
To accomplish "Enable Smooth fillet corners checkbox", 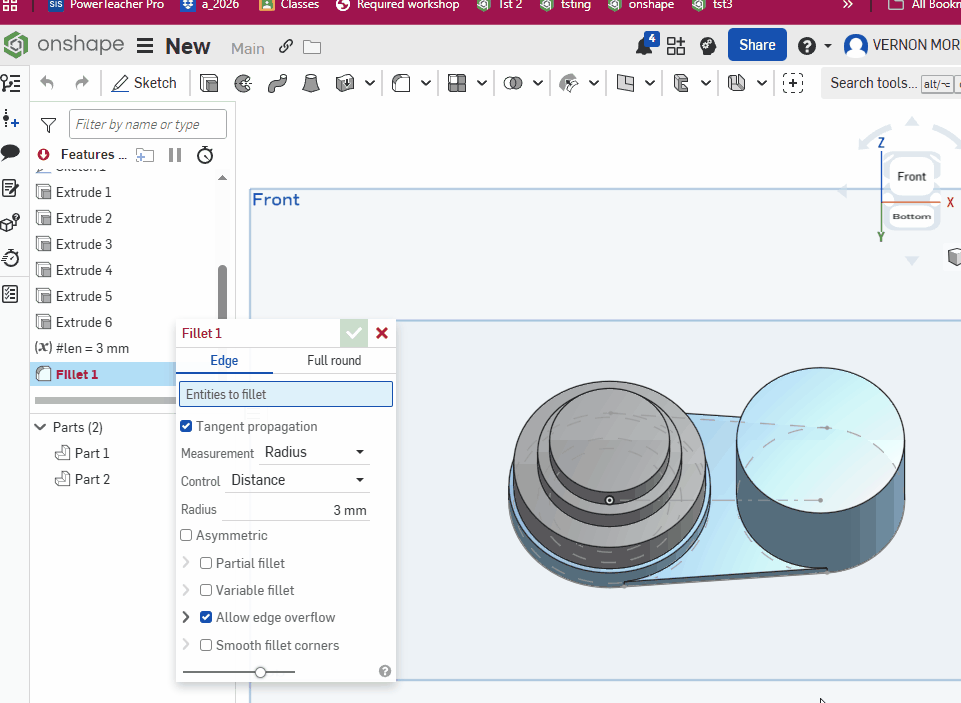I will pos(206,645).
